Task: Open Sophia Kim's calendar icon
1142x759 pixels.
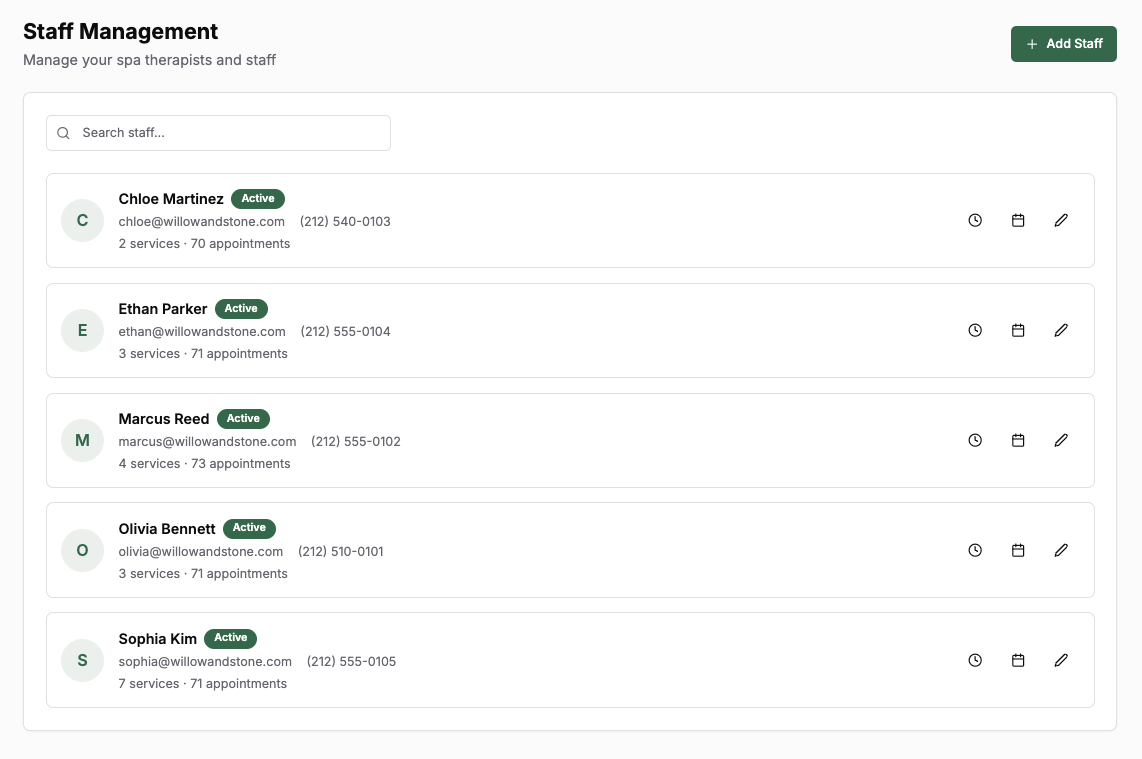Action: (1018, 660)
